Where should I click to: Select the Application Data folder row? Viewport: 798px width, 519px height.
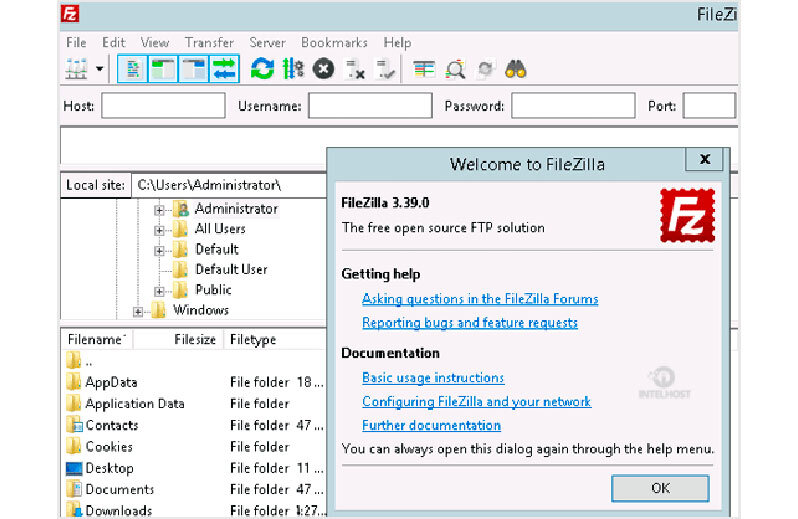(194, 403)
